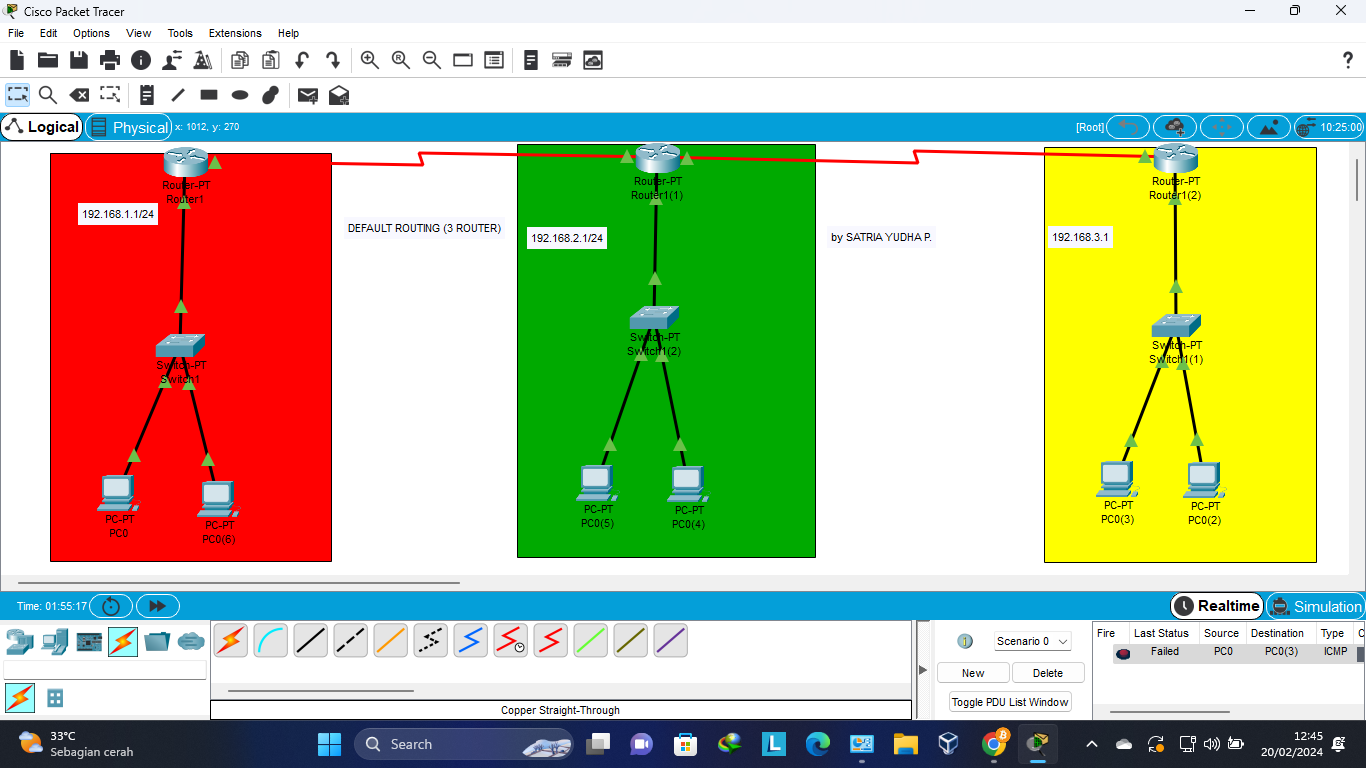Select the Draw Ellipse tool
Image resolution: width=1366 pixels, height=768 pixels.
[x=240, y=95]
